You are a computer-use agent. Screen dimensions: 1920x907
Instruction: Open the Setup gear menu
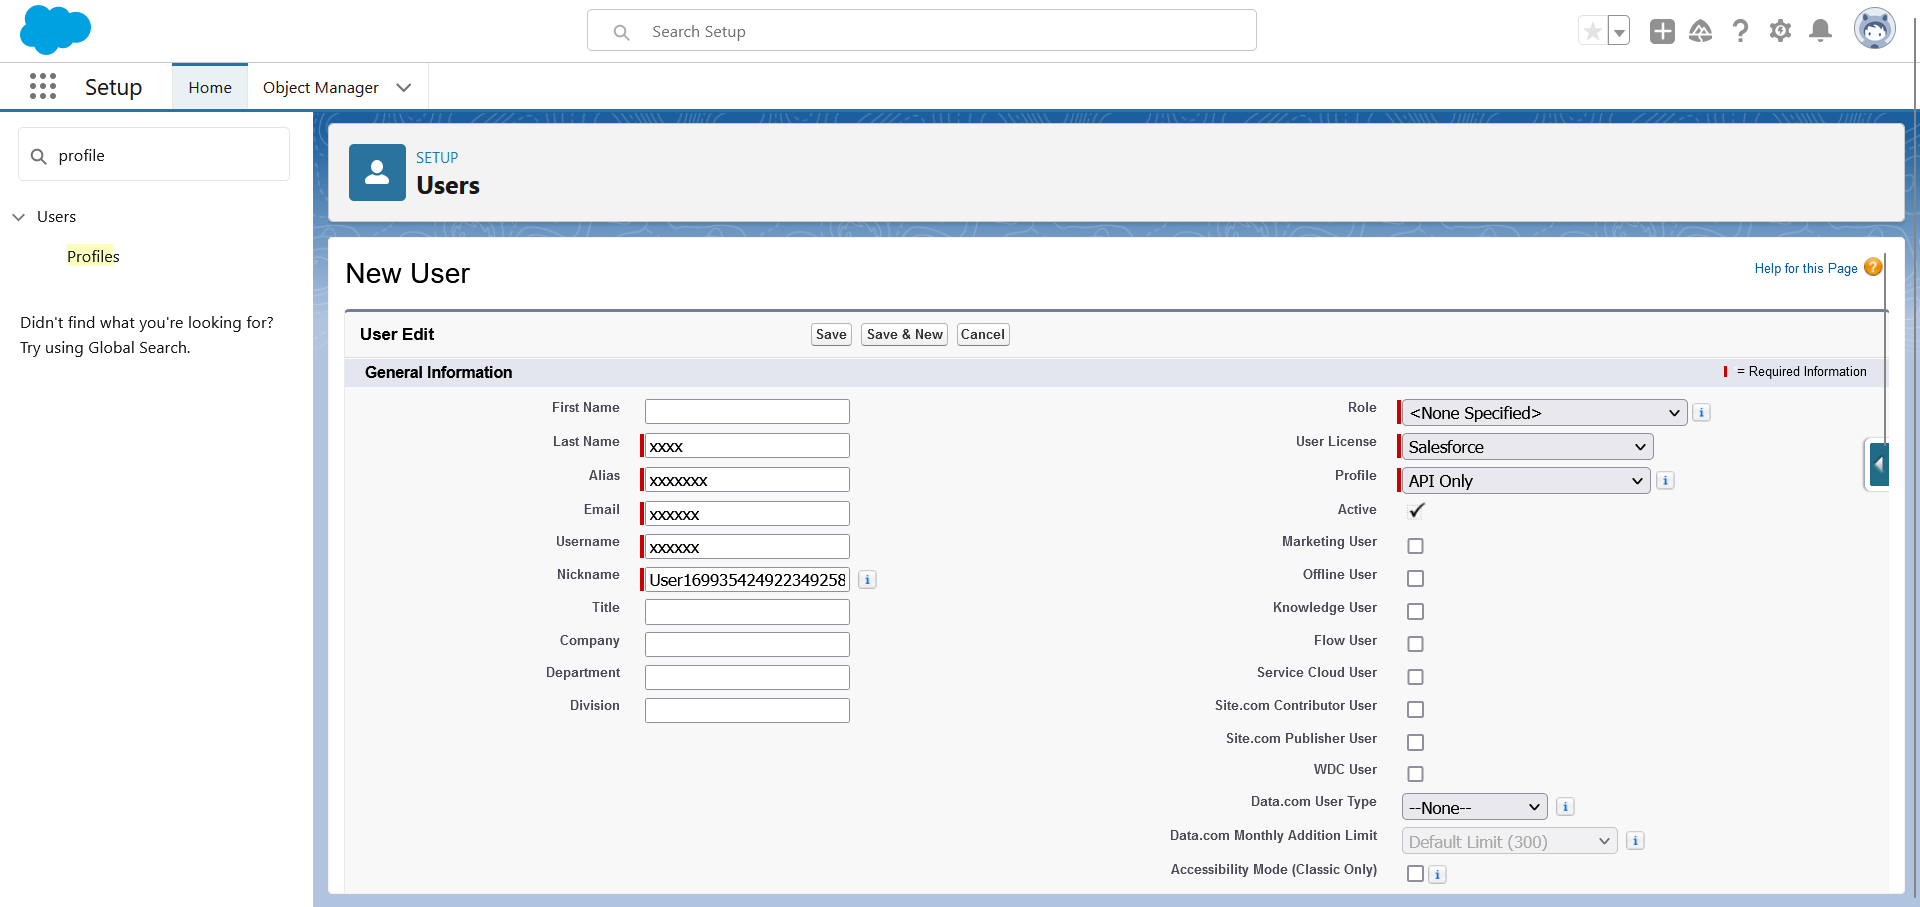coord(1780,32)
